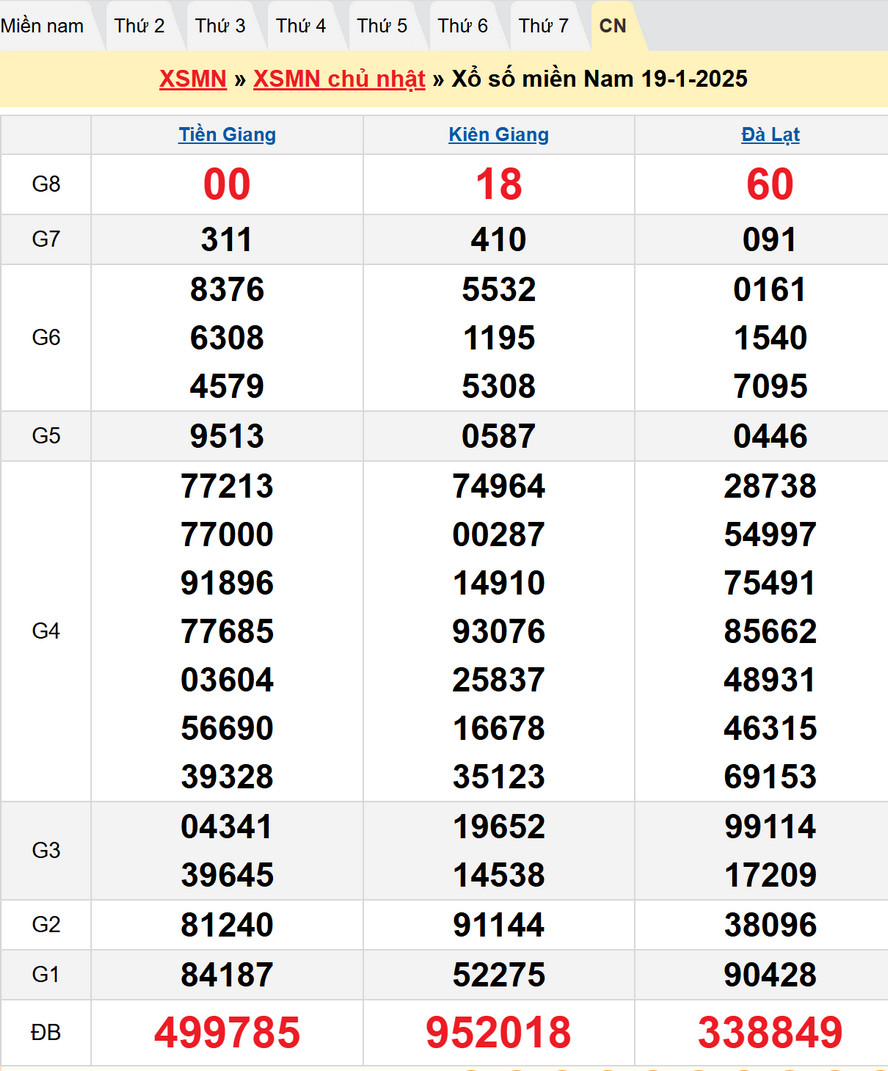This screenshot has height=1071, width=888.
Task: Open the Tiền Giang column header link
Action: [x=227, y=135]
